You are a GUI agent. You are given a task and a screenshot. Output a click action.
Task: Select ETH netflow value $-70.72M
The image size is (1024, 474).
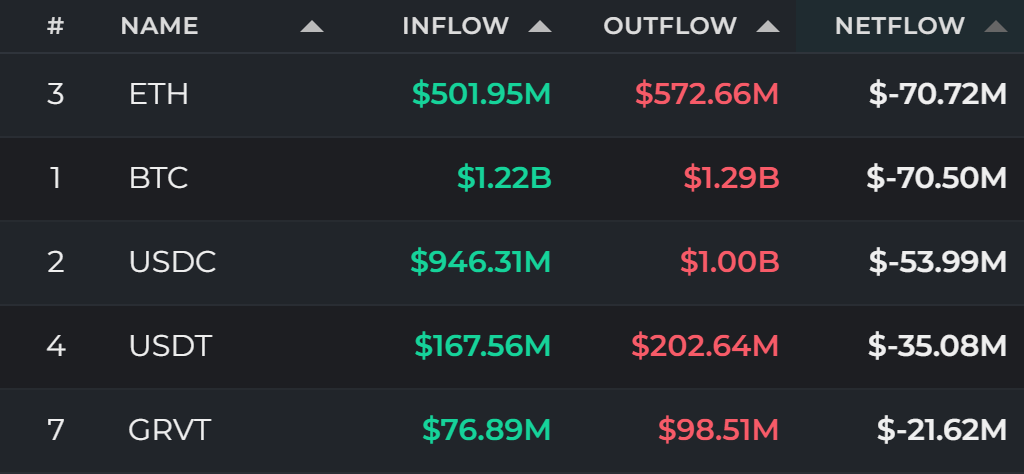938,95
